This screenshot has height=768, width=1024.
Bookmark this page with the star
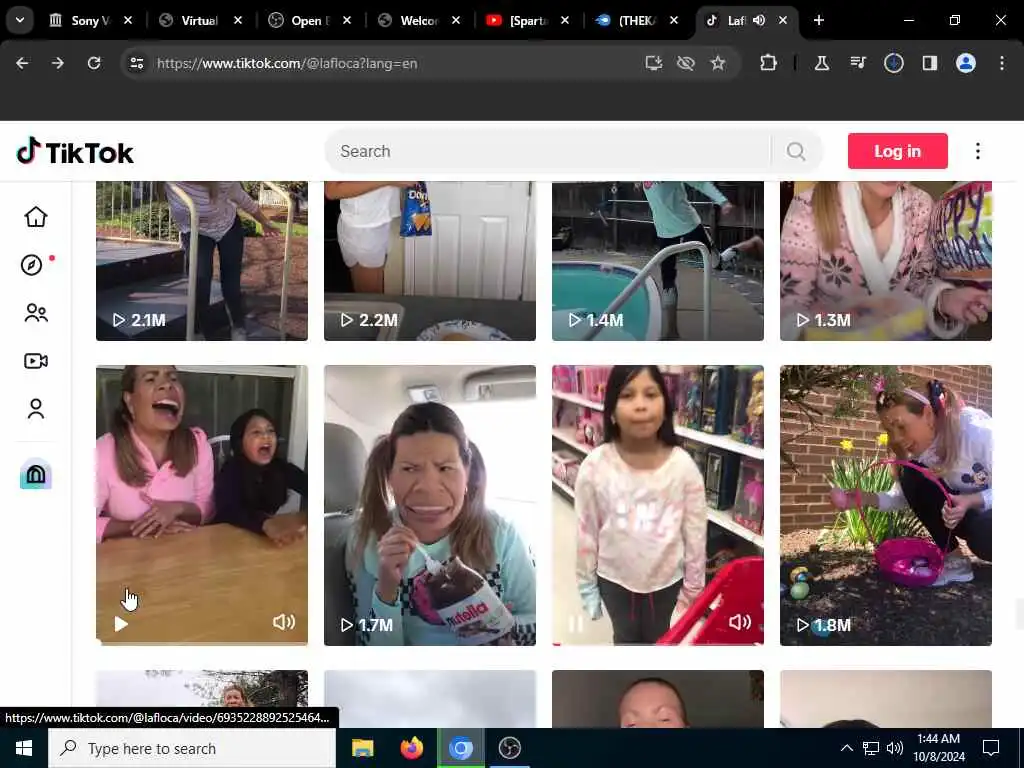(x=718, y=63)
